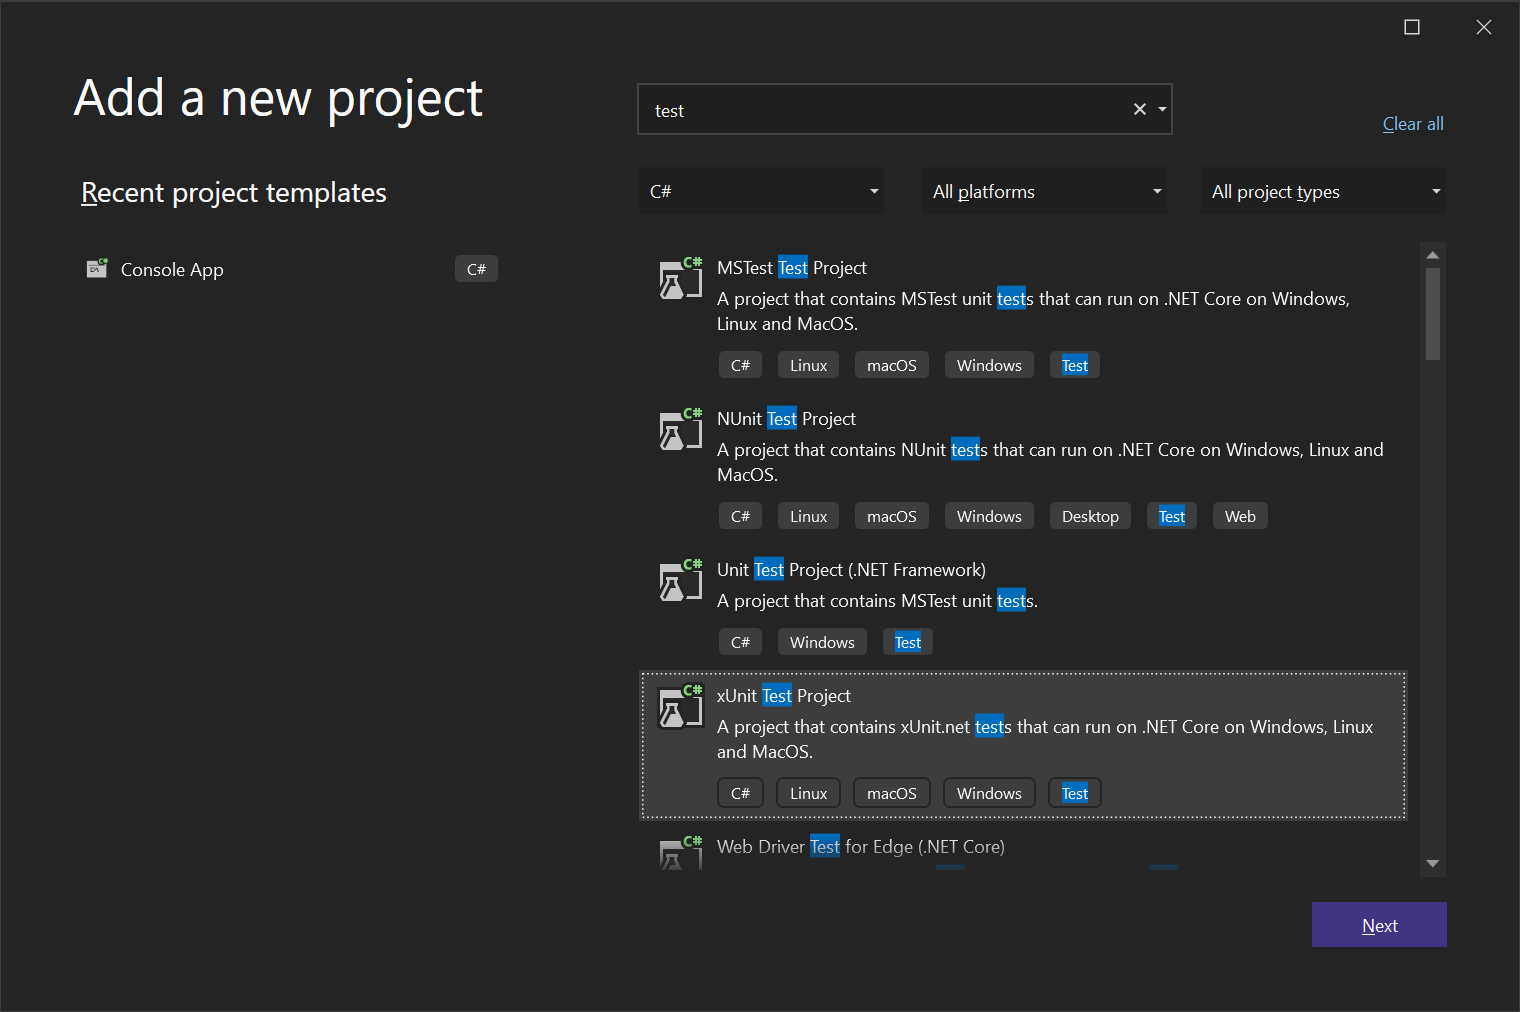Click the MSTest Test Project description text
The width and height of the screenshot is (1520, 1012).
pos(1033,311)
